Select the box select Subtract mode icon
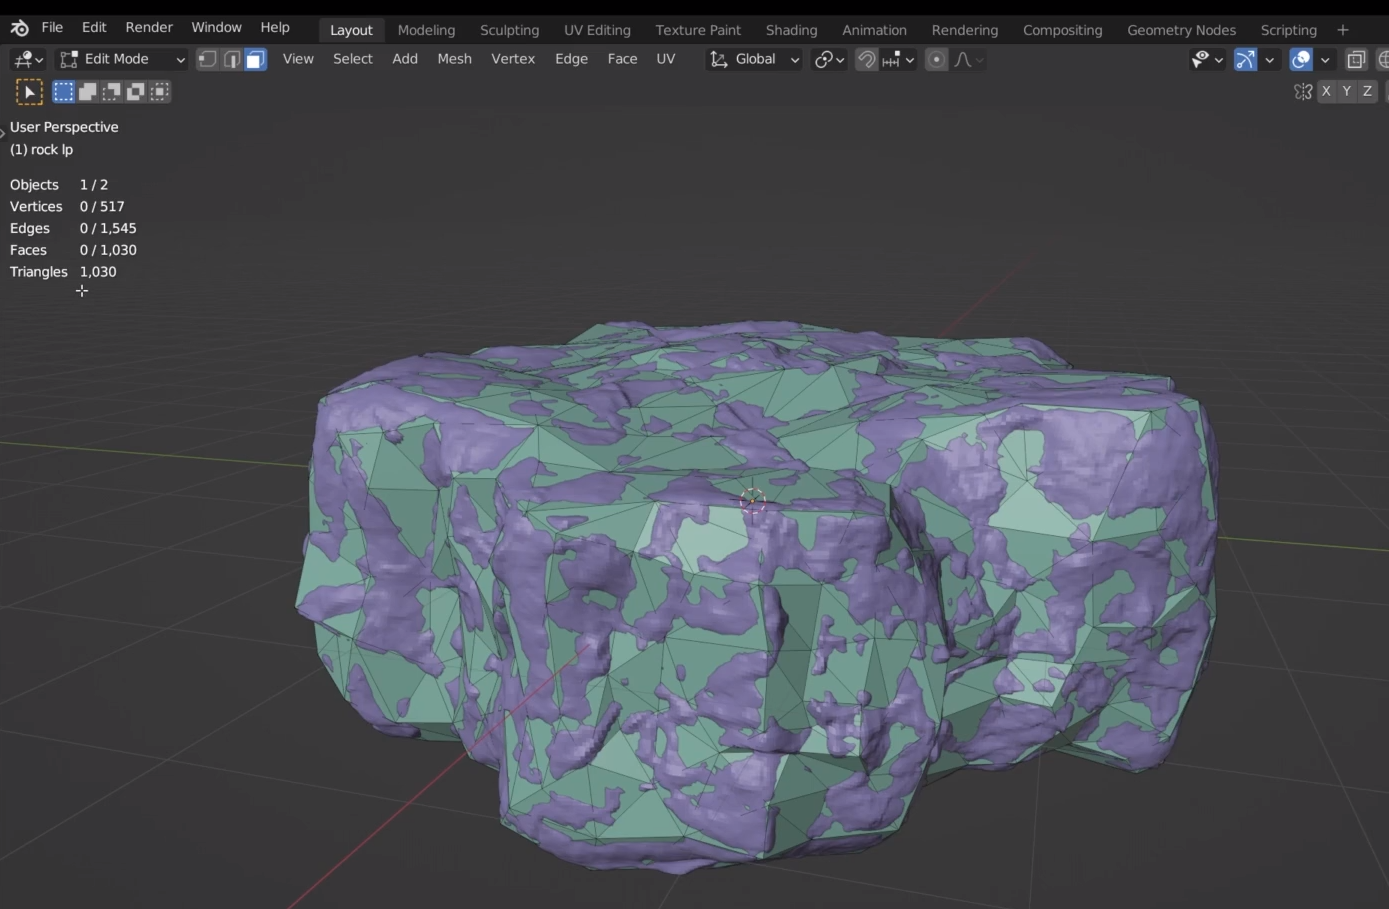The image size is (1389, 909). pyautogui.click(x=110, y=91)
